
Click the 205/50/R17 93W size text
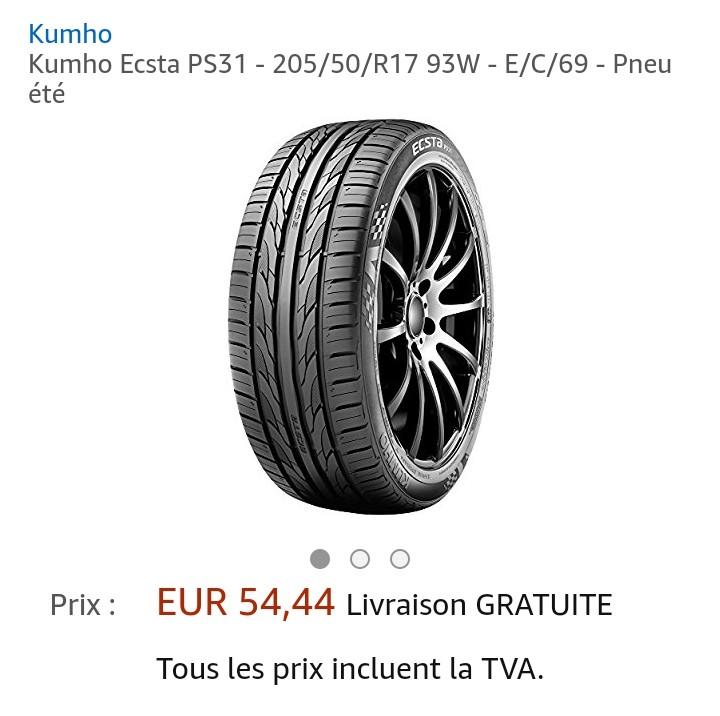pyautogui.click(x=376, y=64)
